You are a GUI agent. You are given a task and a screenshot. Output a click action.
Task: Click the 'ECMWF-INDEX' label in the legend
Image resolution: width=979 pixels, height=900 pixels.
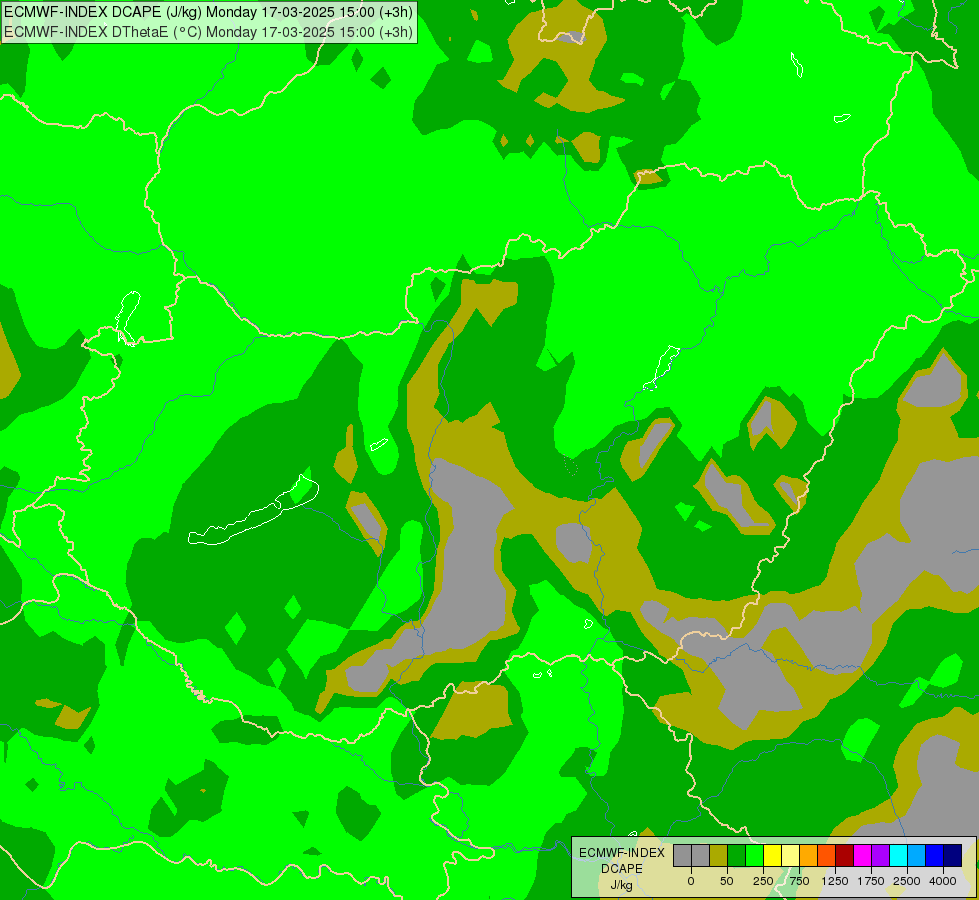(x=622, y=853)
